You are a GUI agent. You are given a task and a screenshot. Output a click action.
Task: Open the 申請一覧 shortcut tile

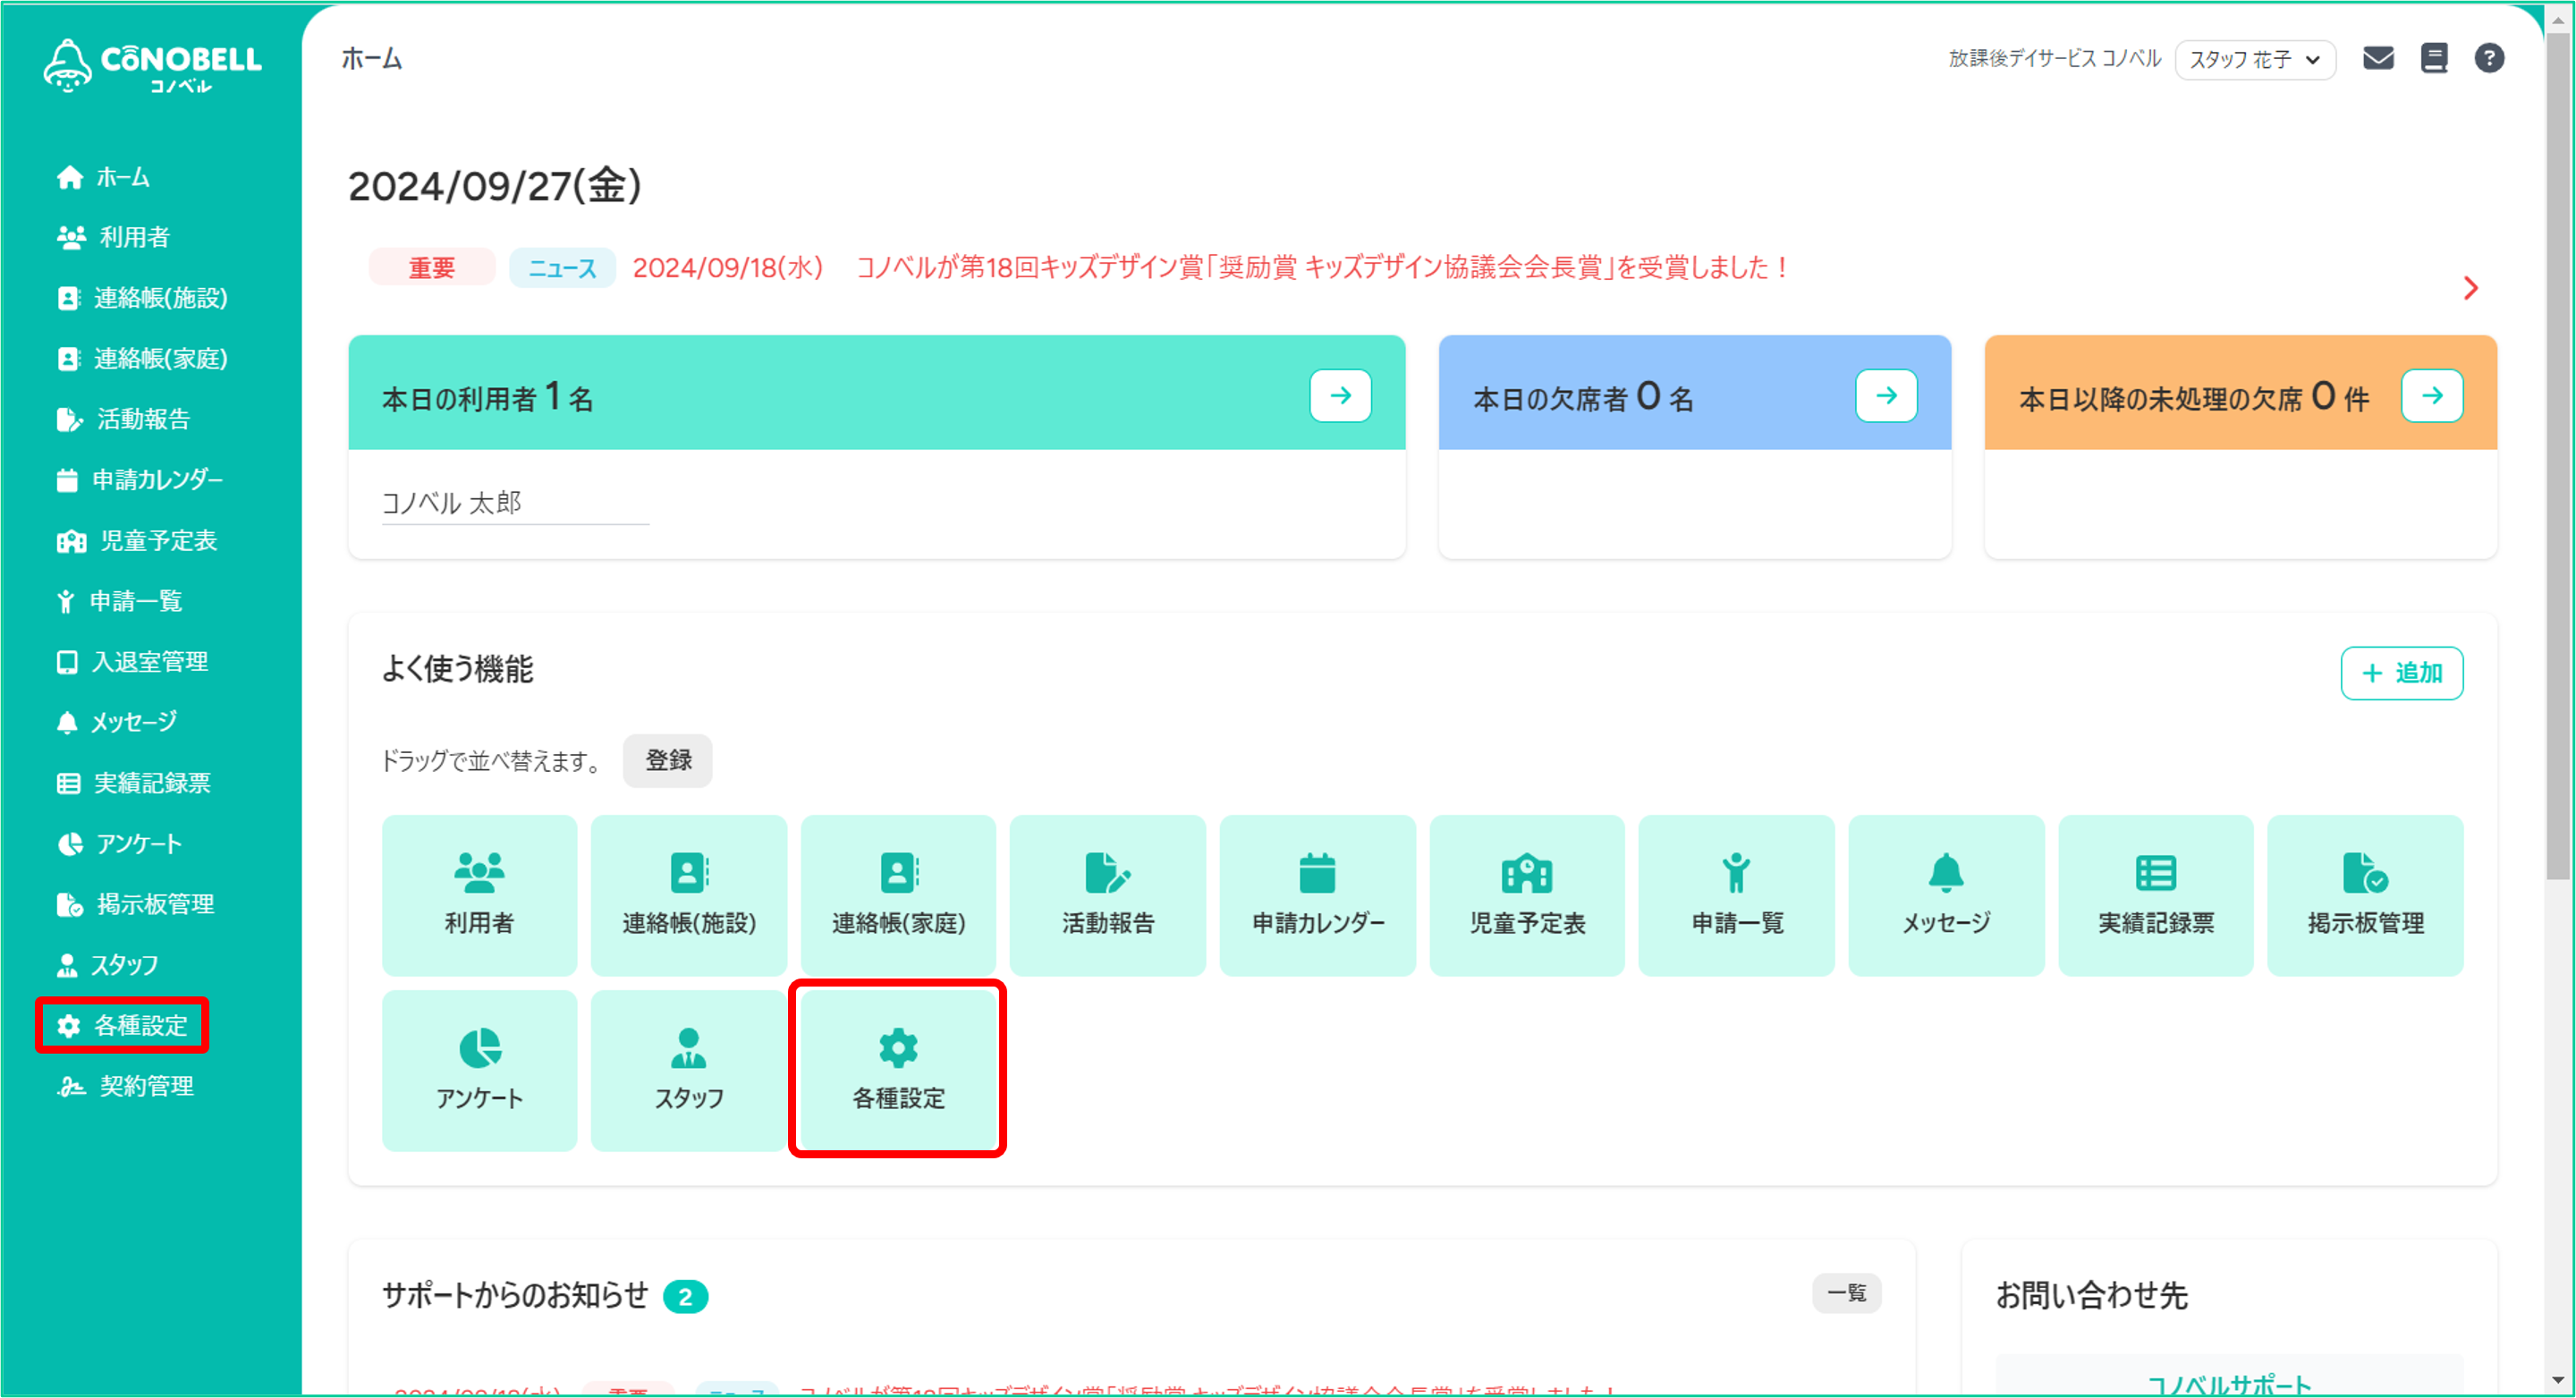(1736, 895)
